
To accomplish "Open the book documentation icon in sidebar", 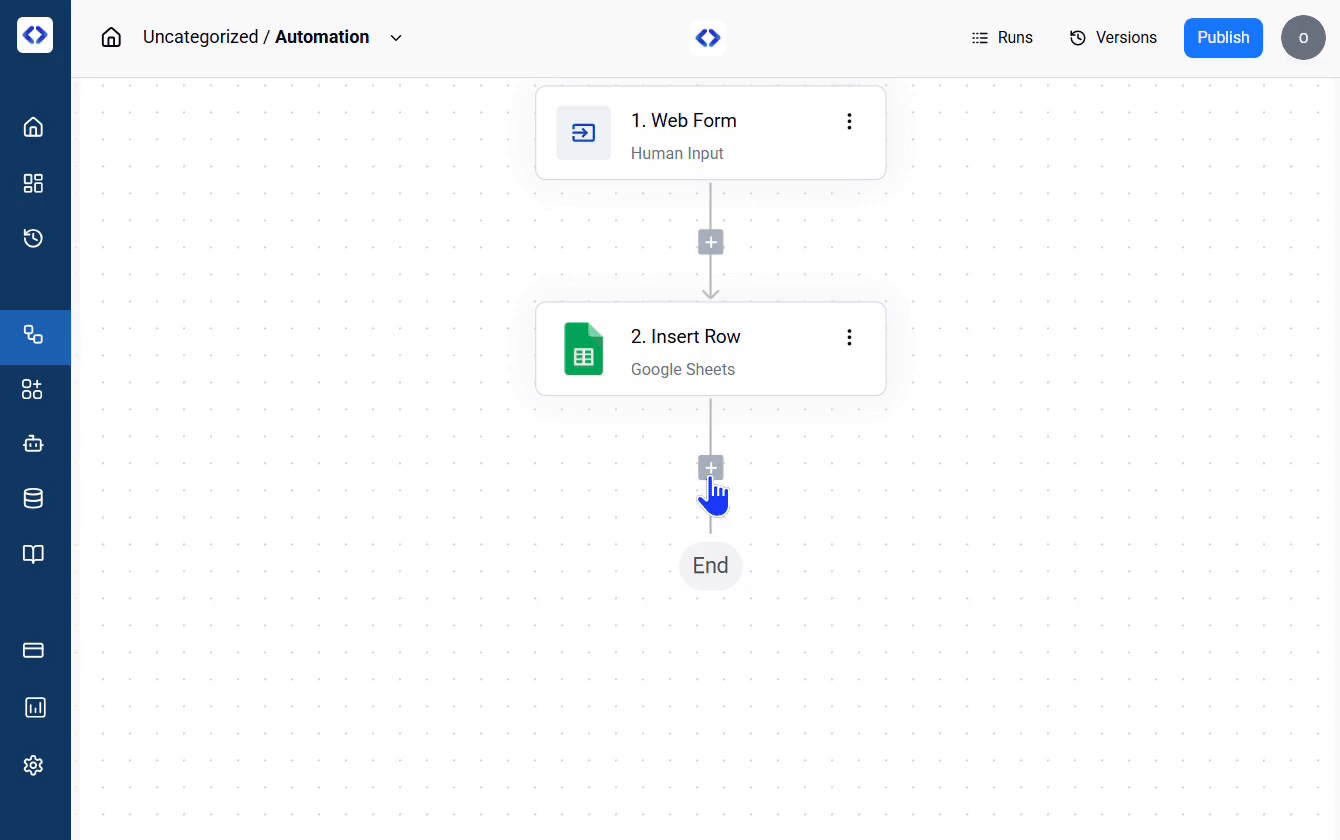I will click(33, 554).
